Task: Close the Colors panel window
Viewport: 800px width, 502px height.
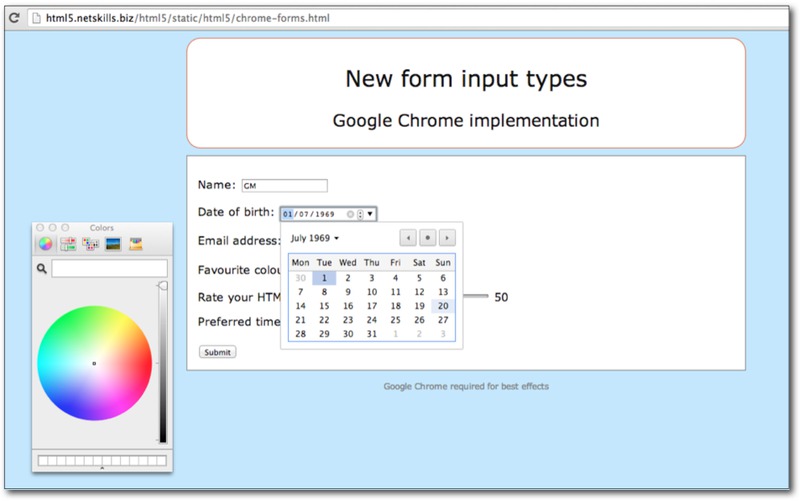Action: [40, 228]
